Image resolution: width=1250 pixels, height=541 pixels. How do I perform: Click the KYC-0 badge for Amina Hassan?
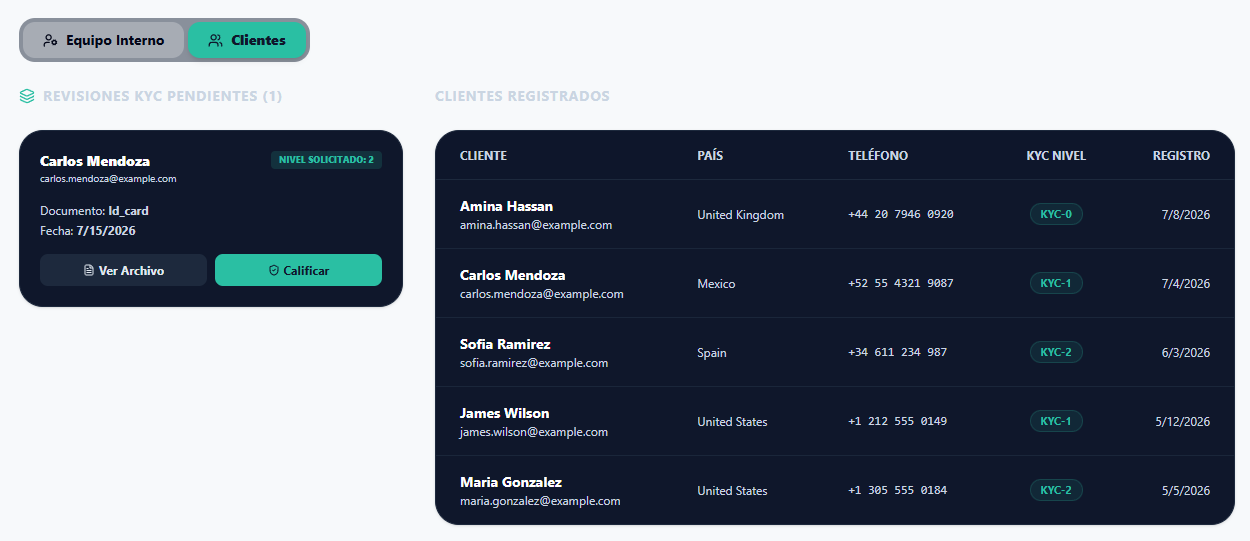tap(1056, 214)
